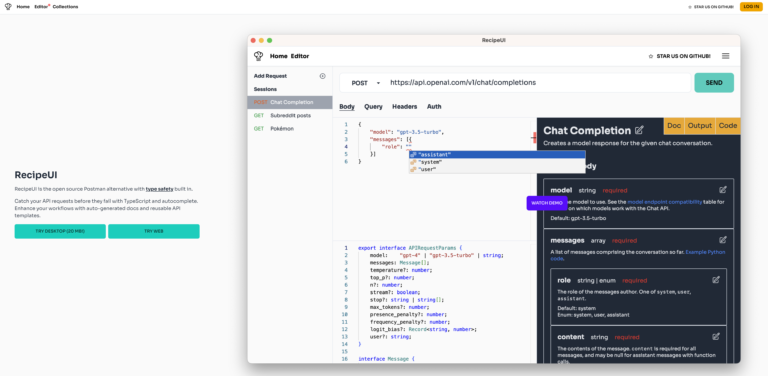
Task: Open the hamburger menu in the demo window
Action: point(725,56)
